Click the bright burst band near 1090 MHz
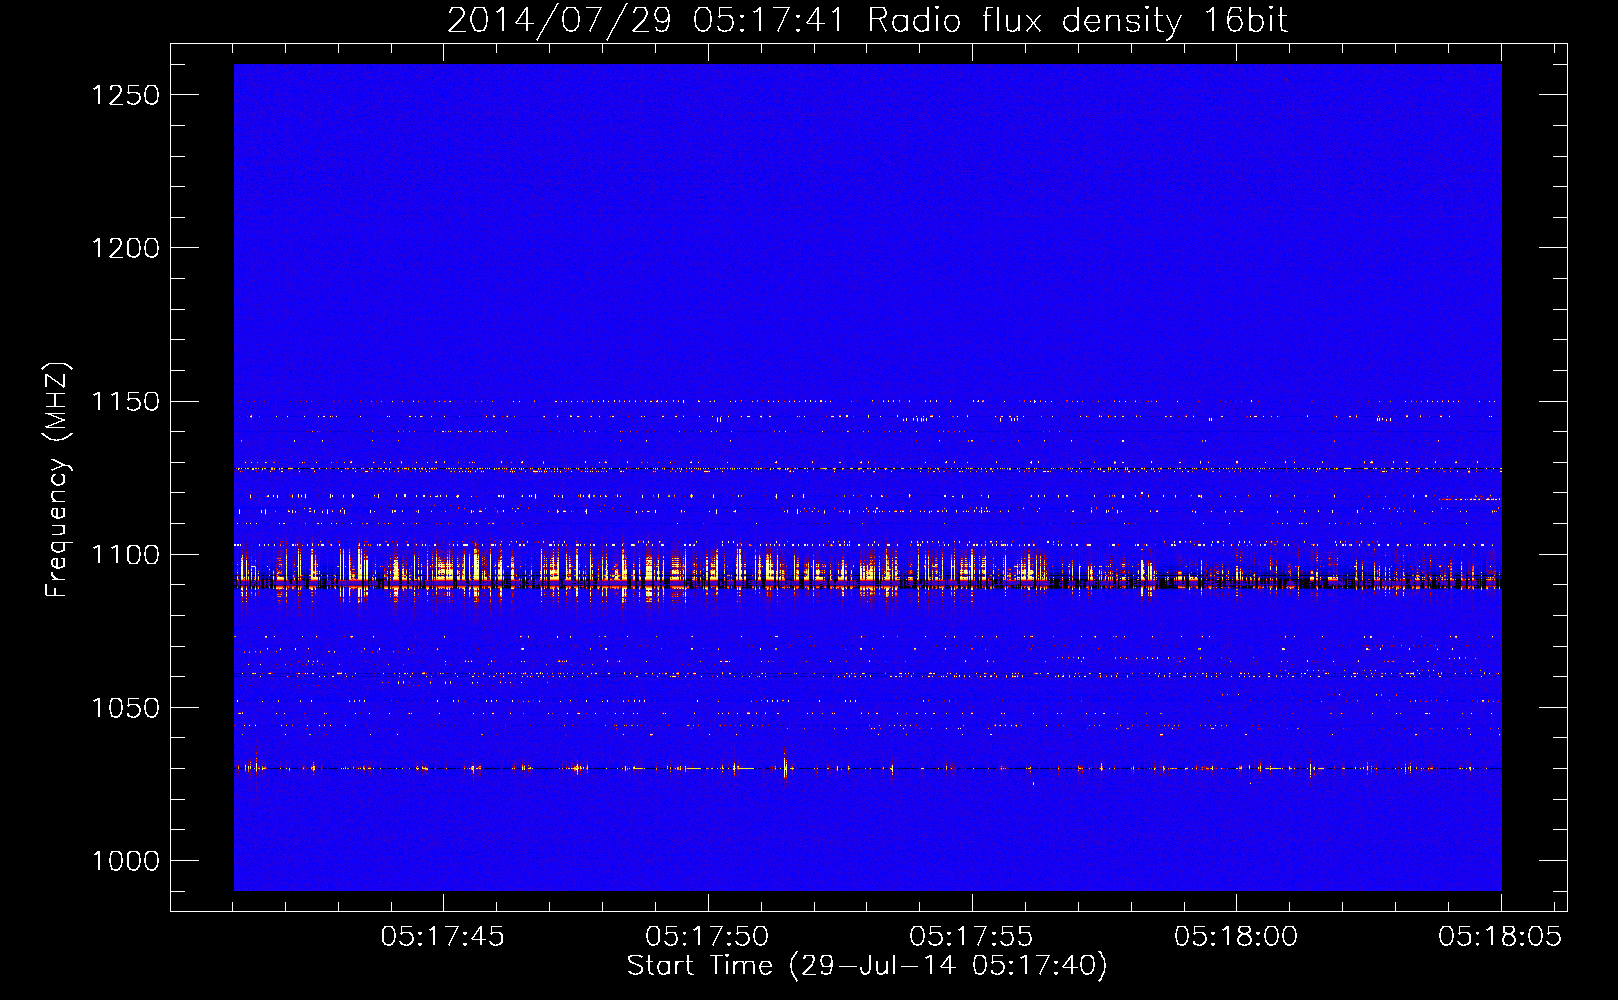Screen dimensions: 1618x1000 (867, 573)
